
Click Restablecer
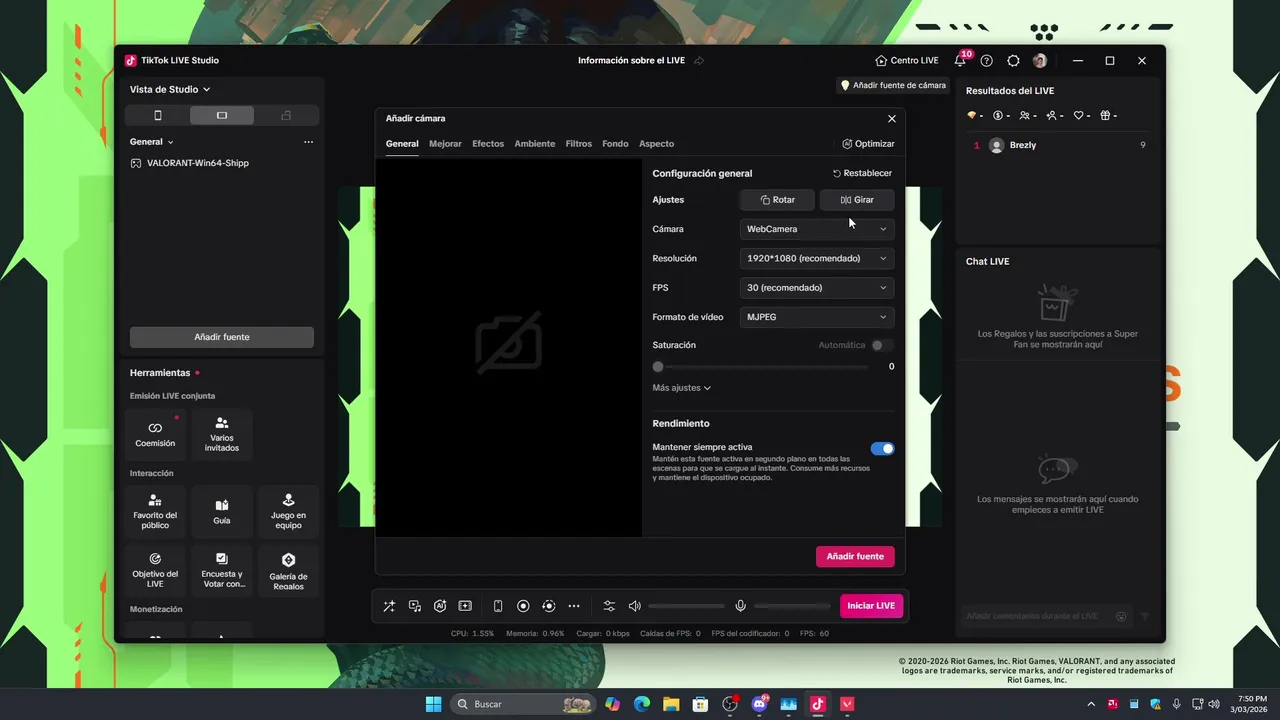point(862,173)
